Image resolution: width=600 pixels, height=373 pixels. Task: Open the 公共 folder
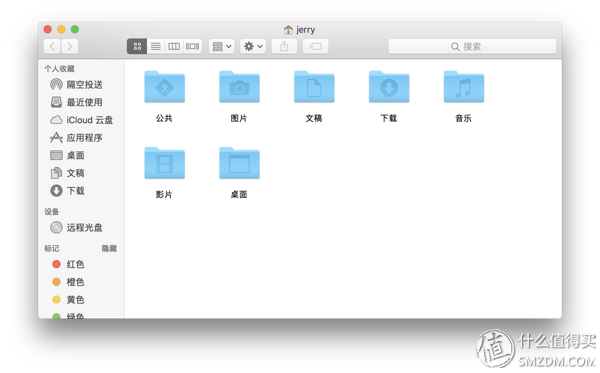(x=165, y=87)
